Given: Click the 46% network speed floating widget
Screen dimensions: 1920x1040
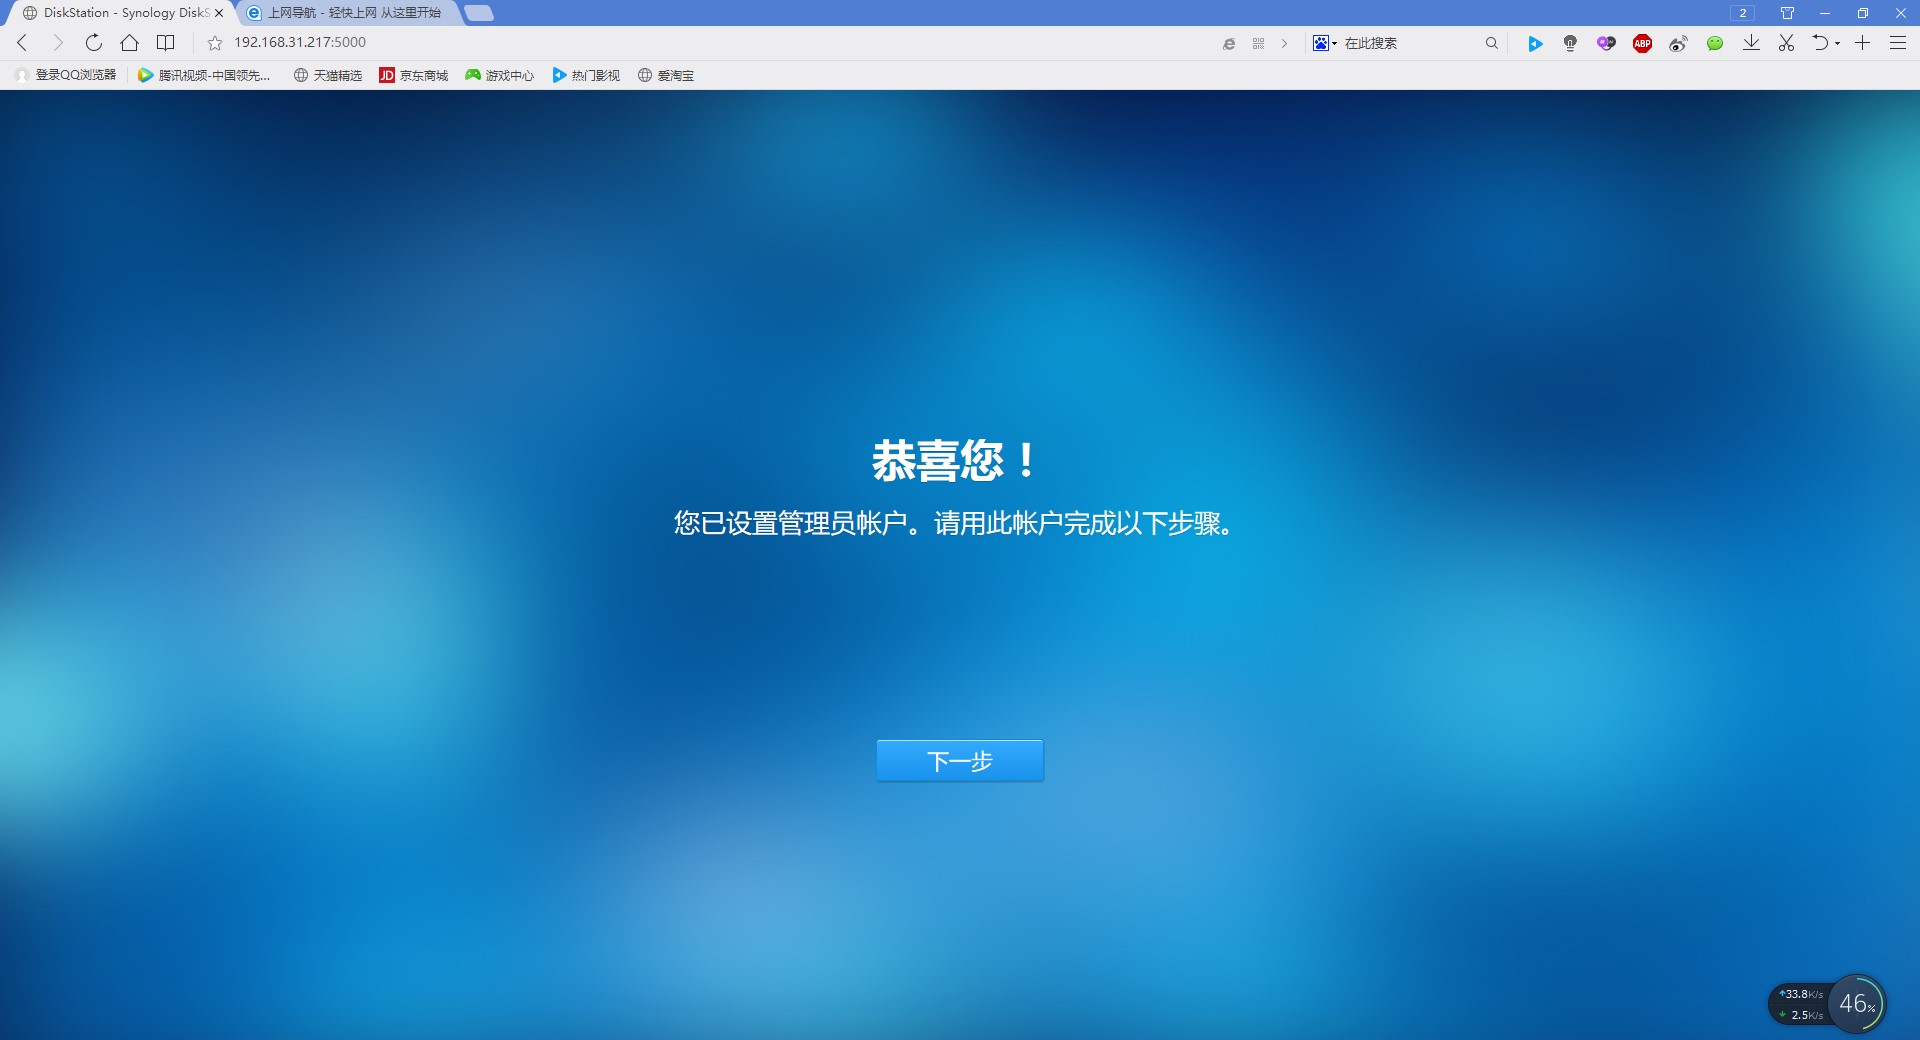Looking at the screenshot, I should [x=1856, y=1003].
